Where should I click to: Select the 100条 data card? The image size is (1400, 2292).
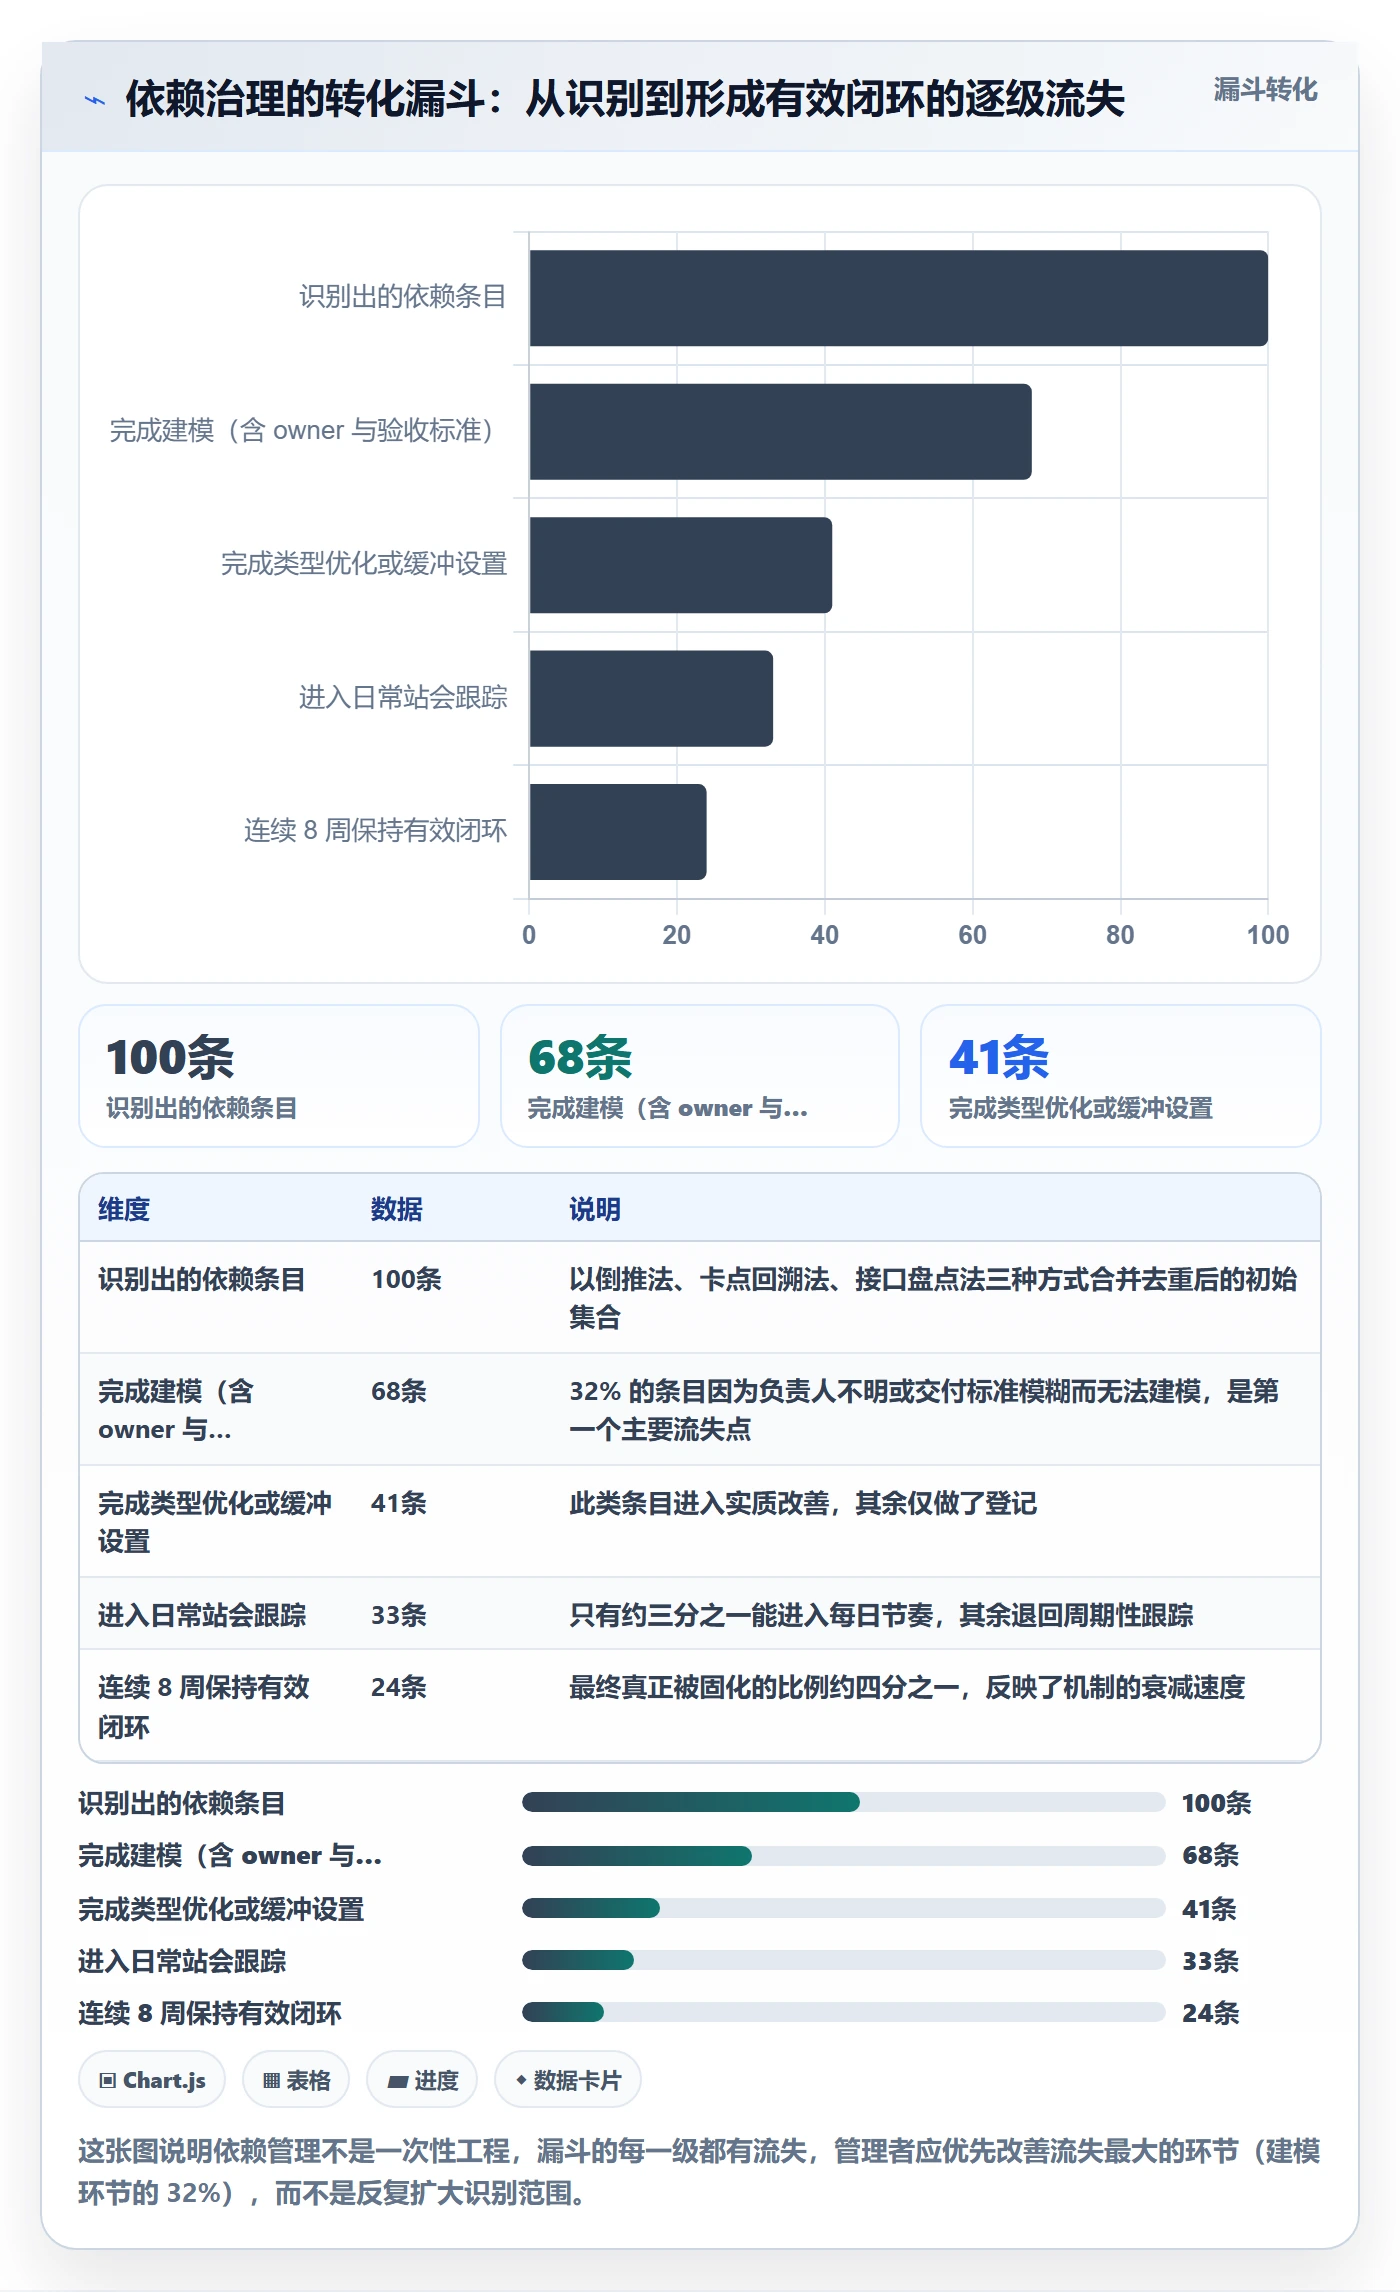coord(279,1076)
